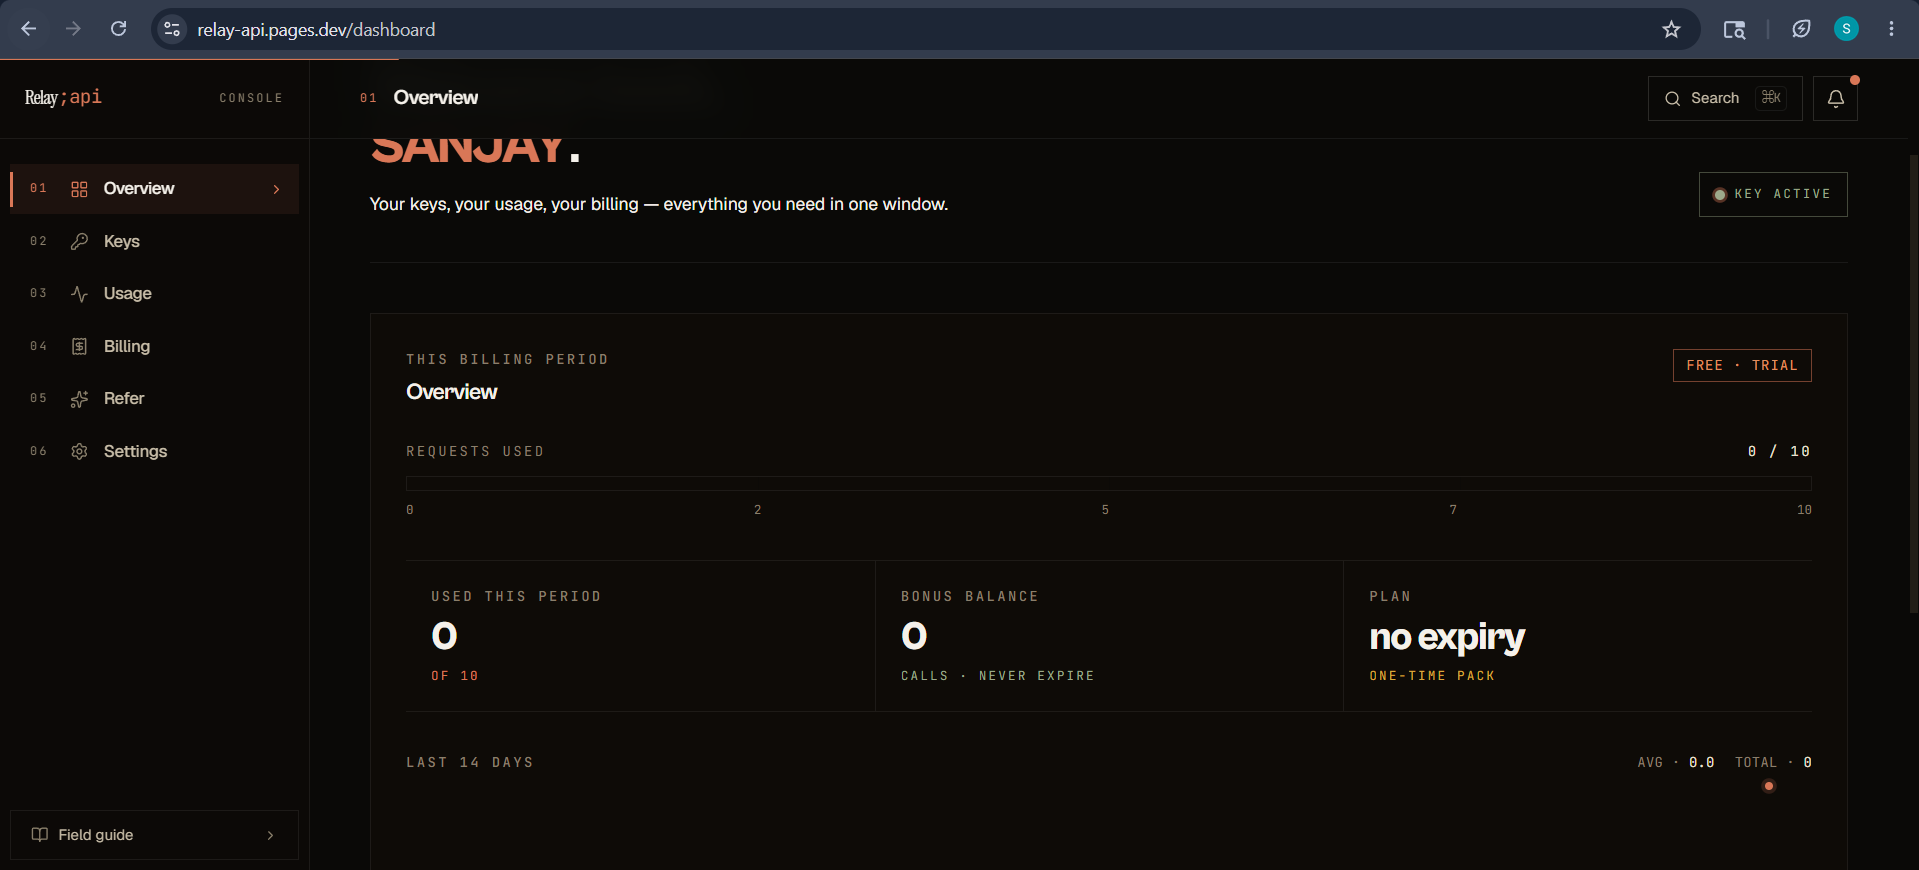Click the BONUS BALANCE value

click(x=914, y=636)
